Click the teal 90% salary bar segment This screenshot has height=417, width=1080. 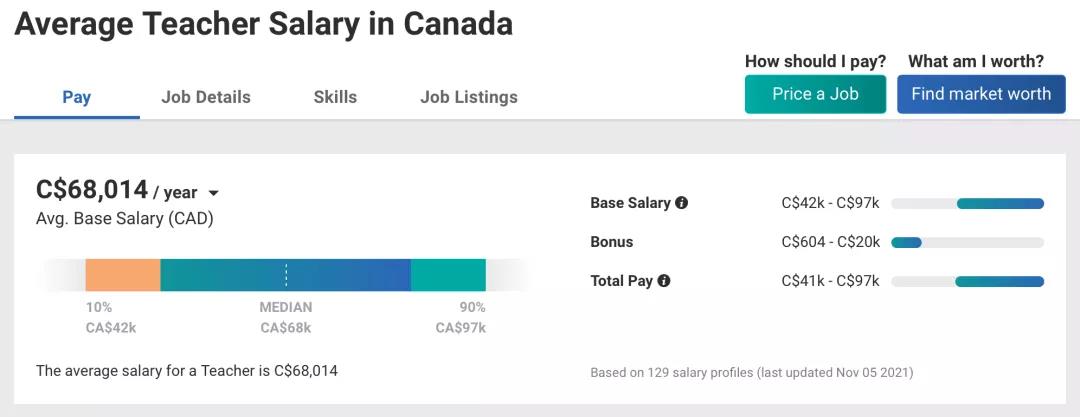pyautogui.click(x=448, y=275)
